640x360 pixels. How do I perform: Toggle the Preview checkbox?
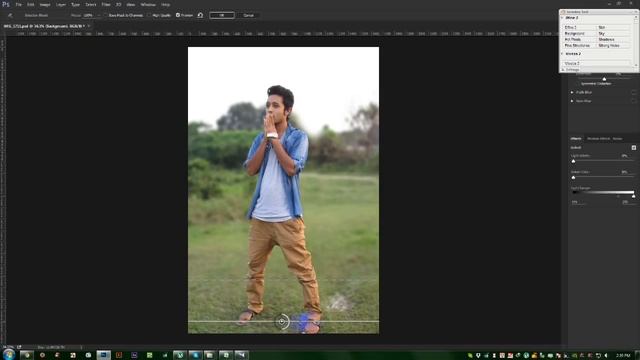coord(178,15)
